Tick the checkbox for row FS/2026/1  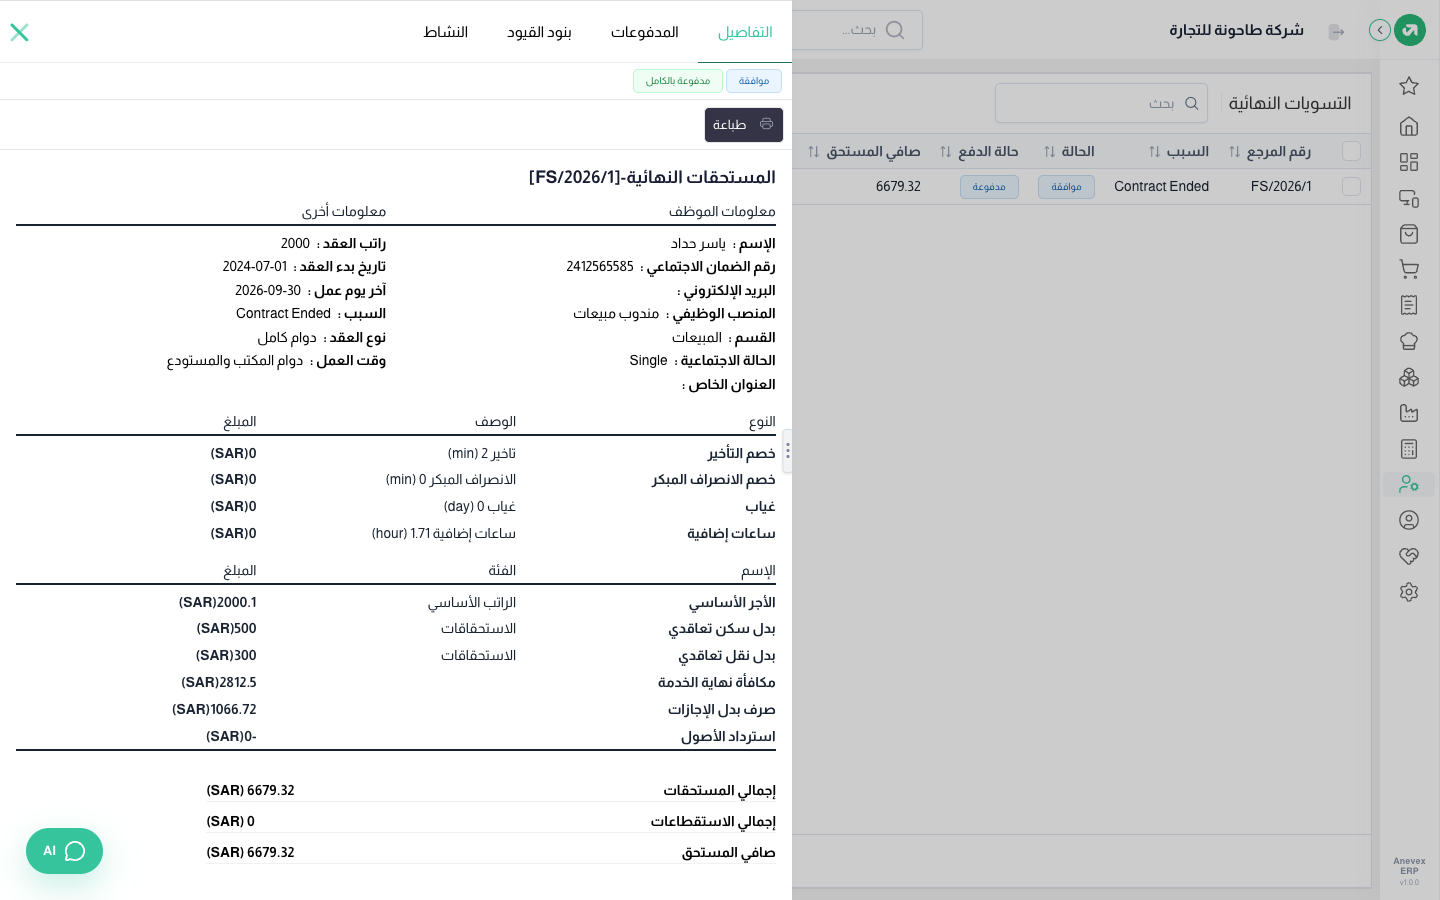point(1351,186)
